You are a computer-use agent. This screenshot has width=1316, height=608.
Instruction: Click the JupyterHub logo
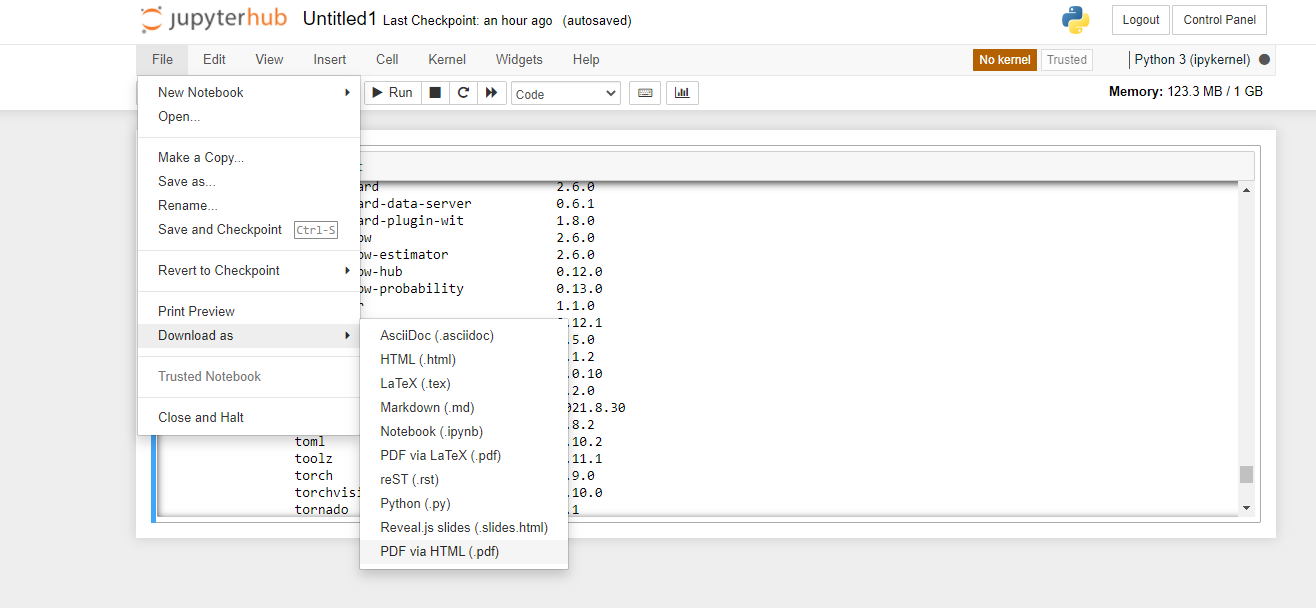click(x=214, y=20)
